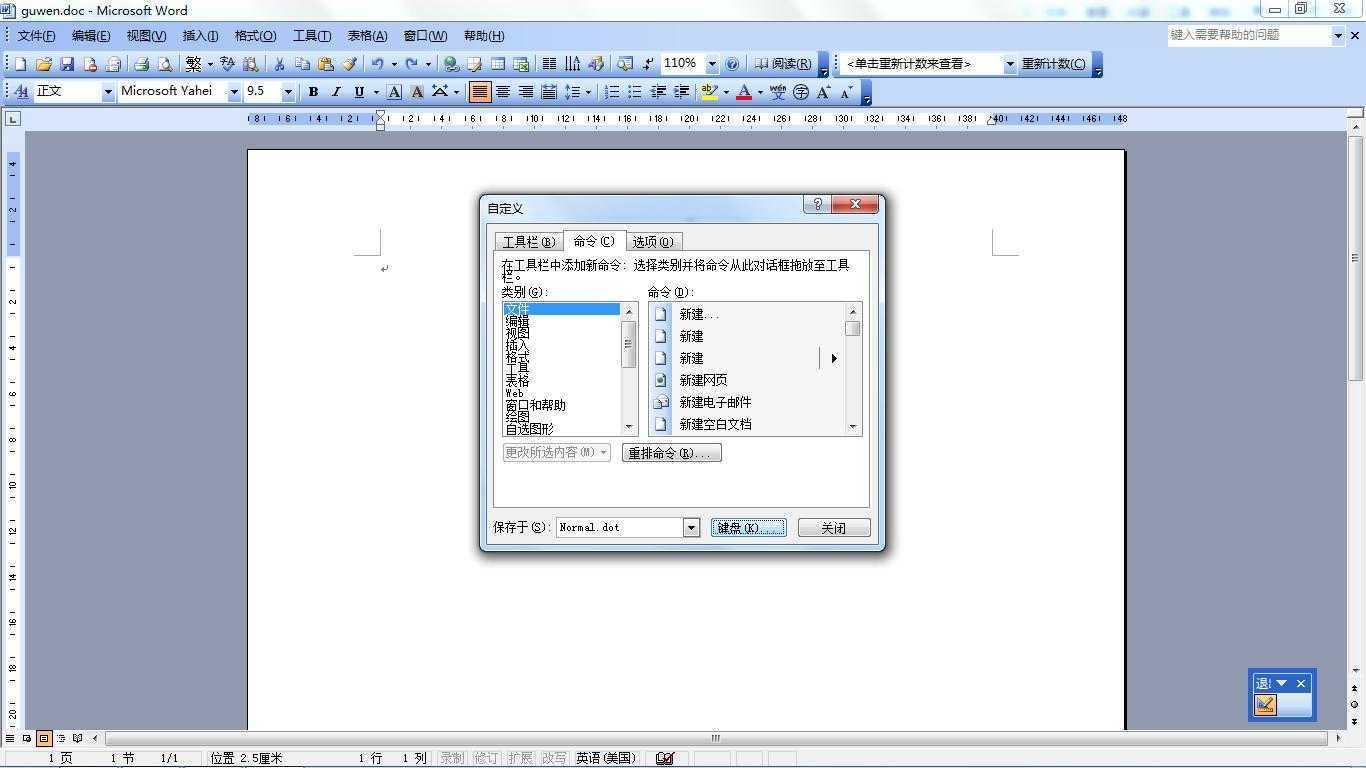Open the Styles and Formatting pane icon
1366x768 pixels.
21,92
